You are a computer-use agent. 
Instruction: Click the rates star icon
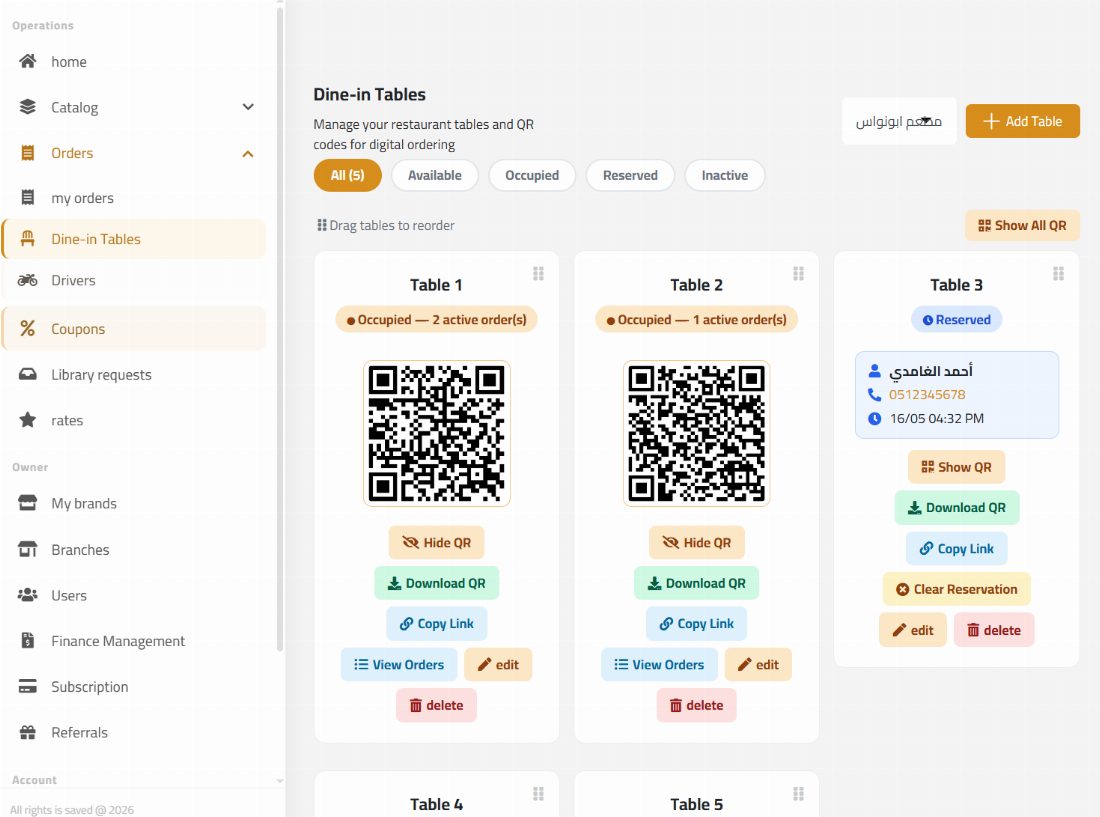click(27, 420)
